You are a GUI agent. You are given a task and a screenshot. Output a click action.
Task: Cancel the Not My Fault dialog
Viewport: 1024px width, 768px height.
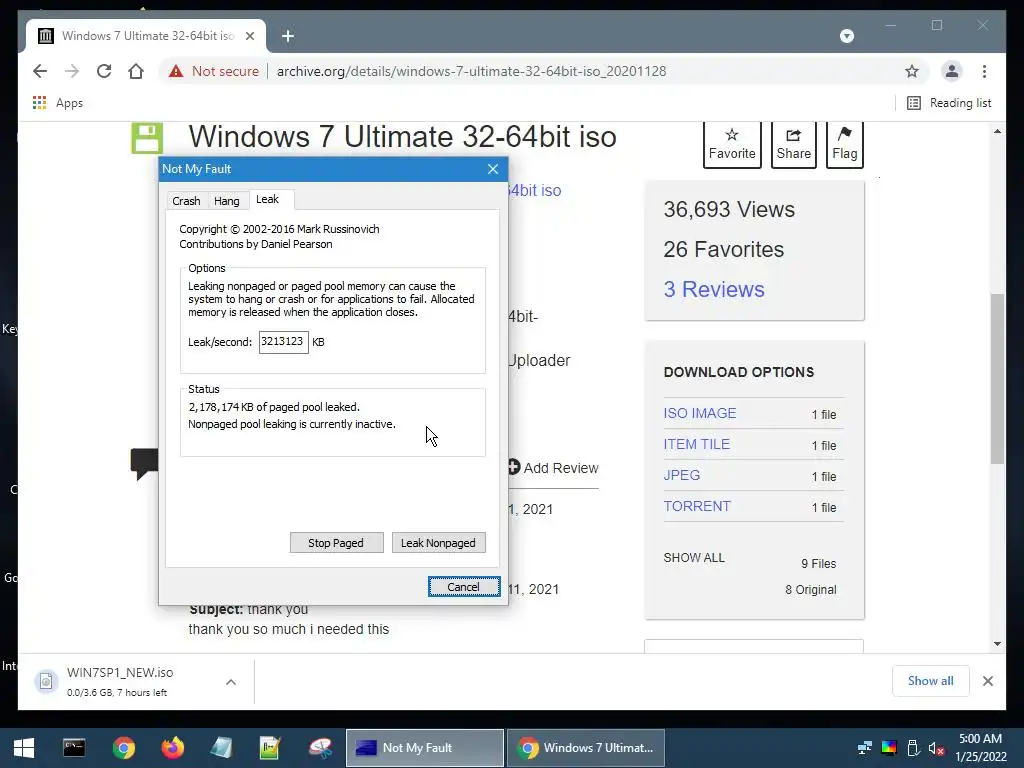(x=464, y=586)
